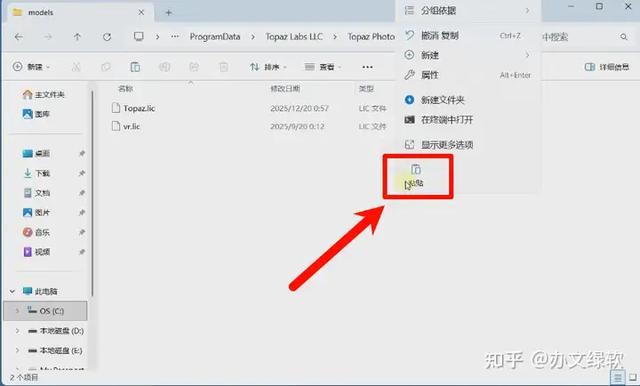This screenshot has height=386, width=640.
Task: Refresh the current folder view
Action: 107,37
